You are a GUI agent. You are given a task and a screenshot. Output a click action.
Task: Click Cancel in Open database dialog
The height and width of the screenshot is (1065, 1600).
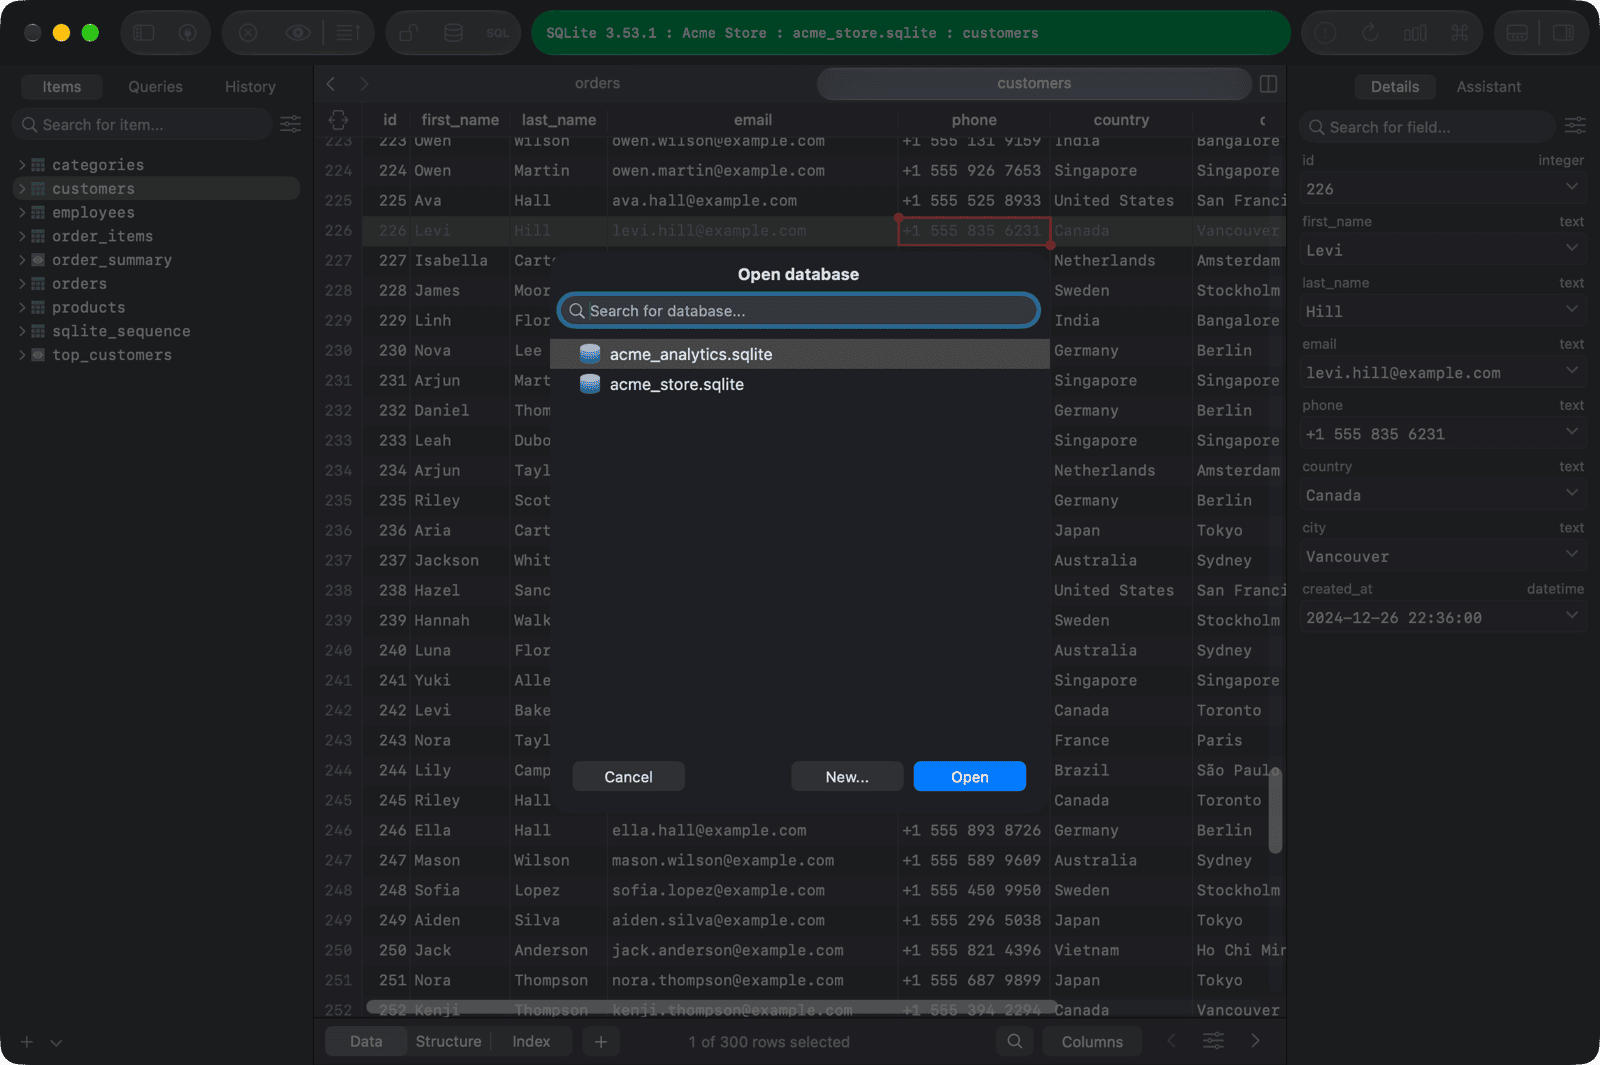point(628,777)
